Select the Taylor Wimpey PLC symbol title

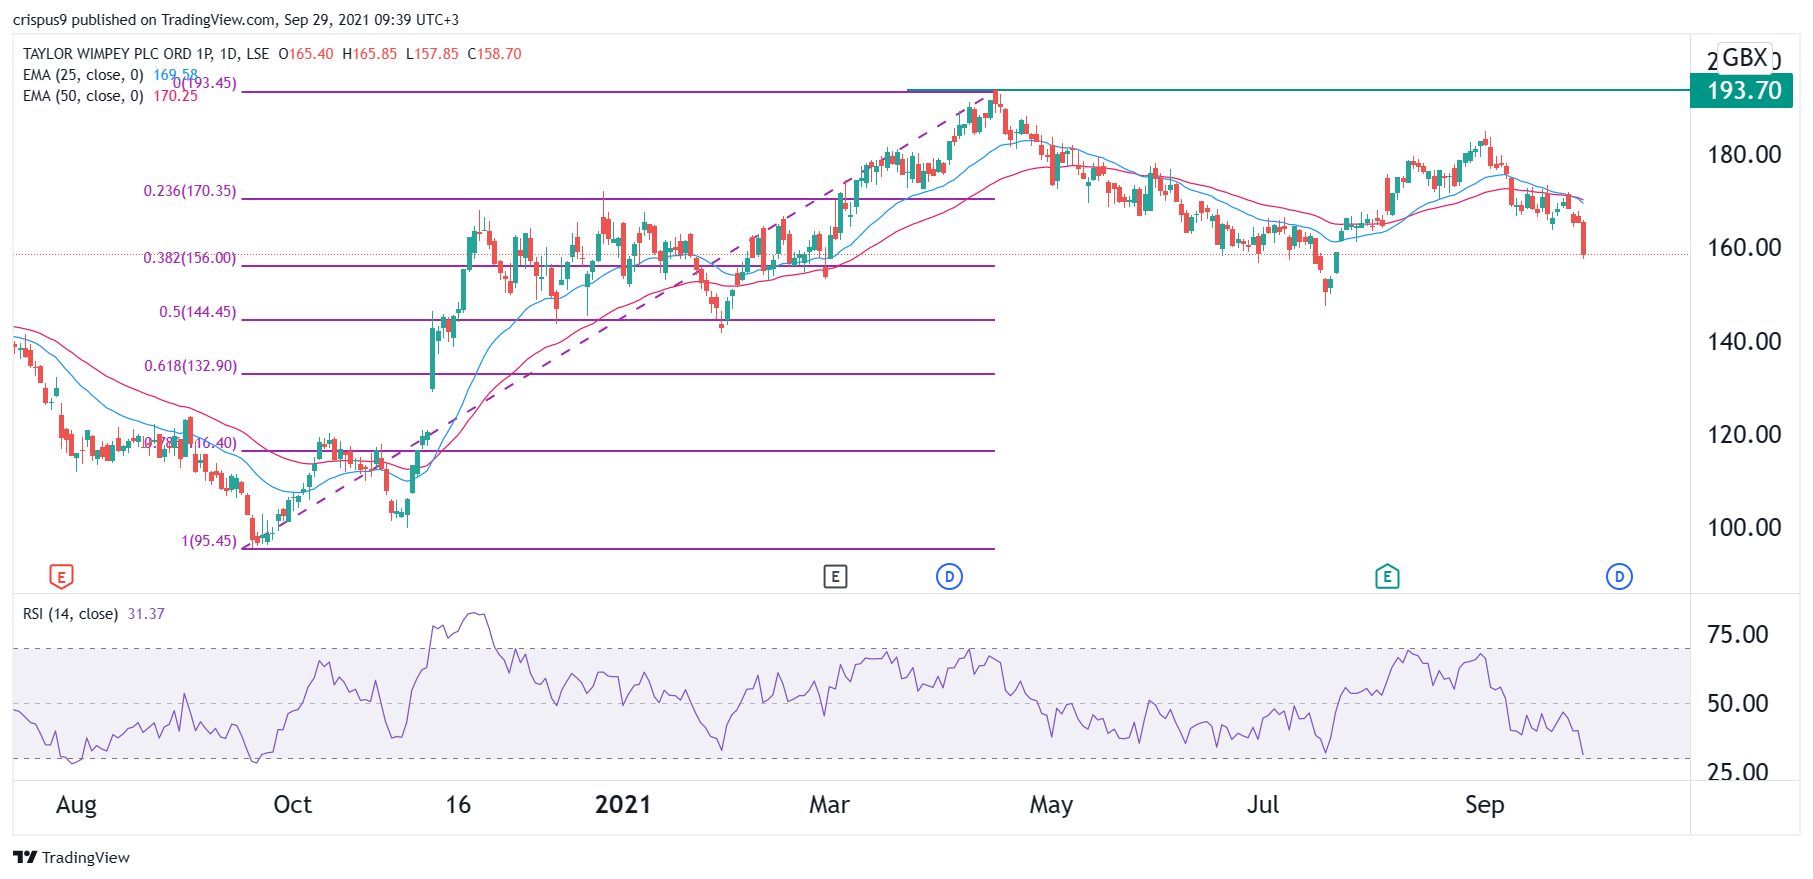146,54
